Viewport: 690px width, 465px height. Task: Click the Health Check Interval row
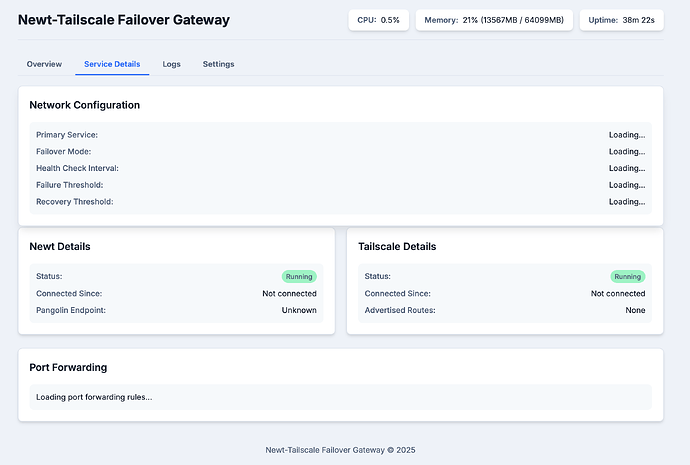(341, 168)
